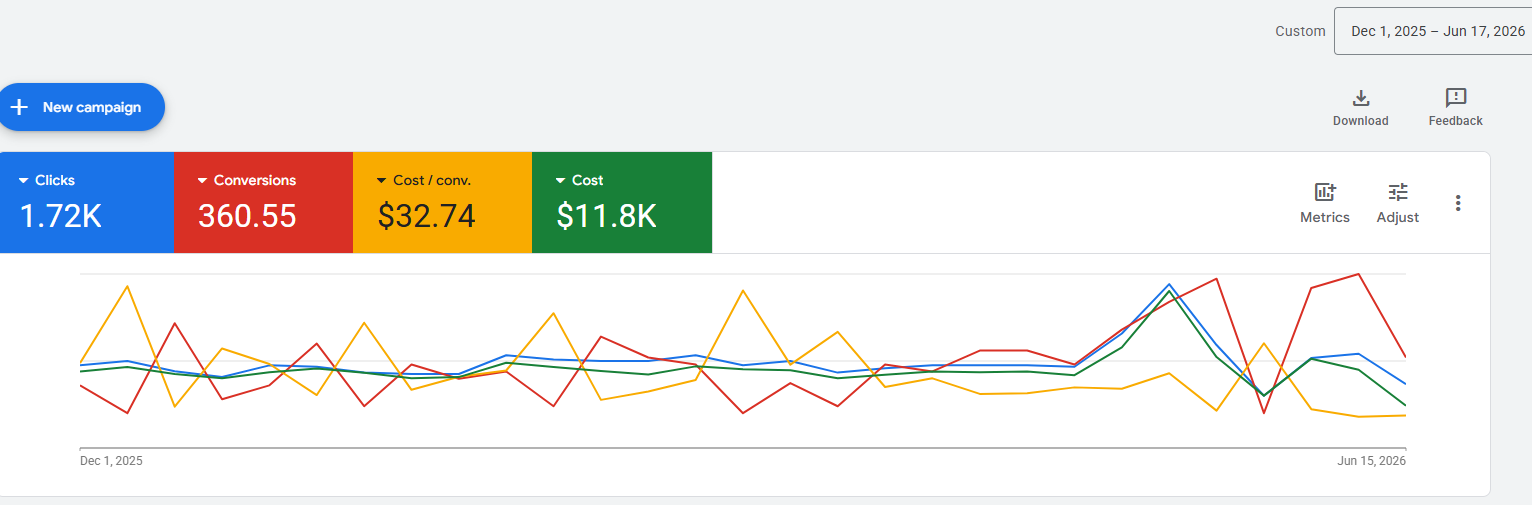
Task: Open the Adjust sliders icon
Action: tap(1397, 192)
